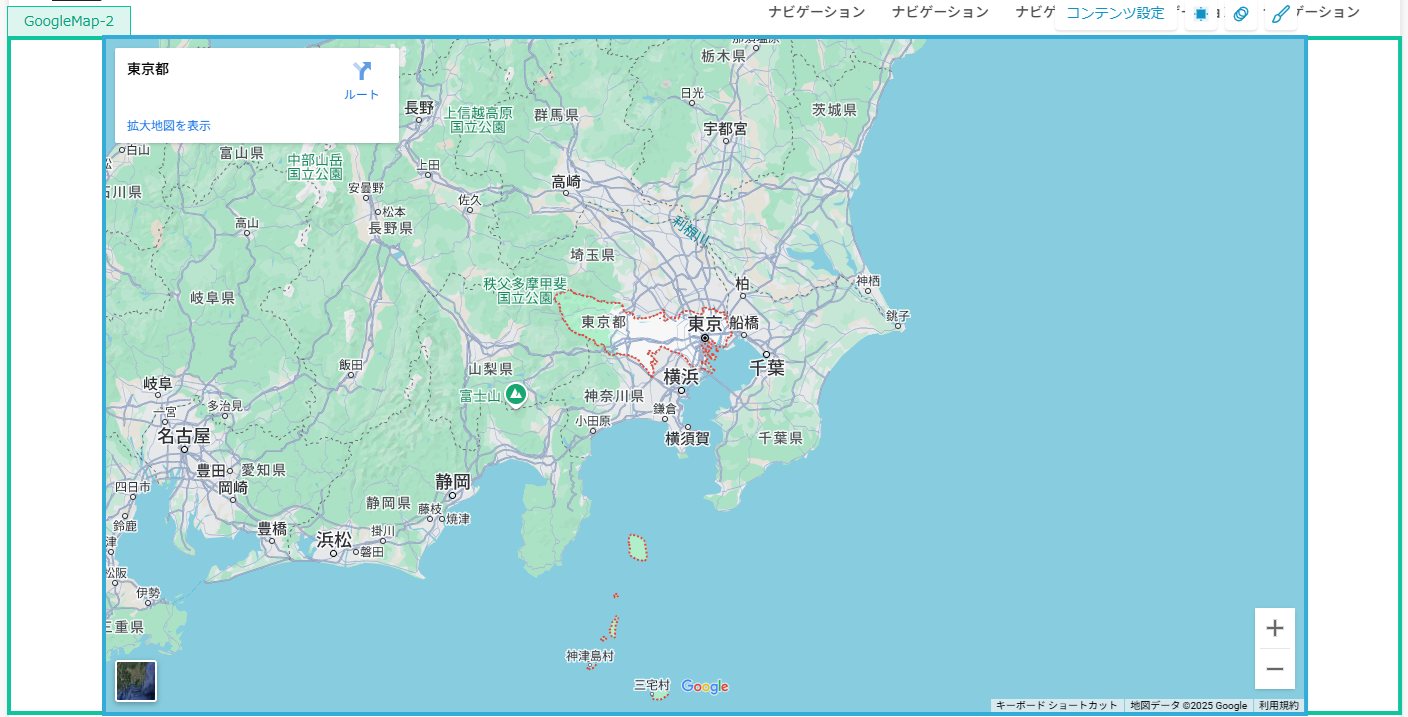Image resolution: width=1408 pixels, height=717 pixels.
Task: Click the 神津島村 island label
Action: point(590,656)
